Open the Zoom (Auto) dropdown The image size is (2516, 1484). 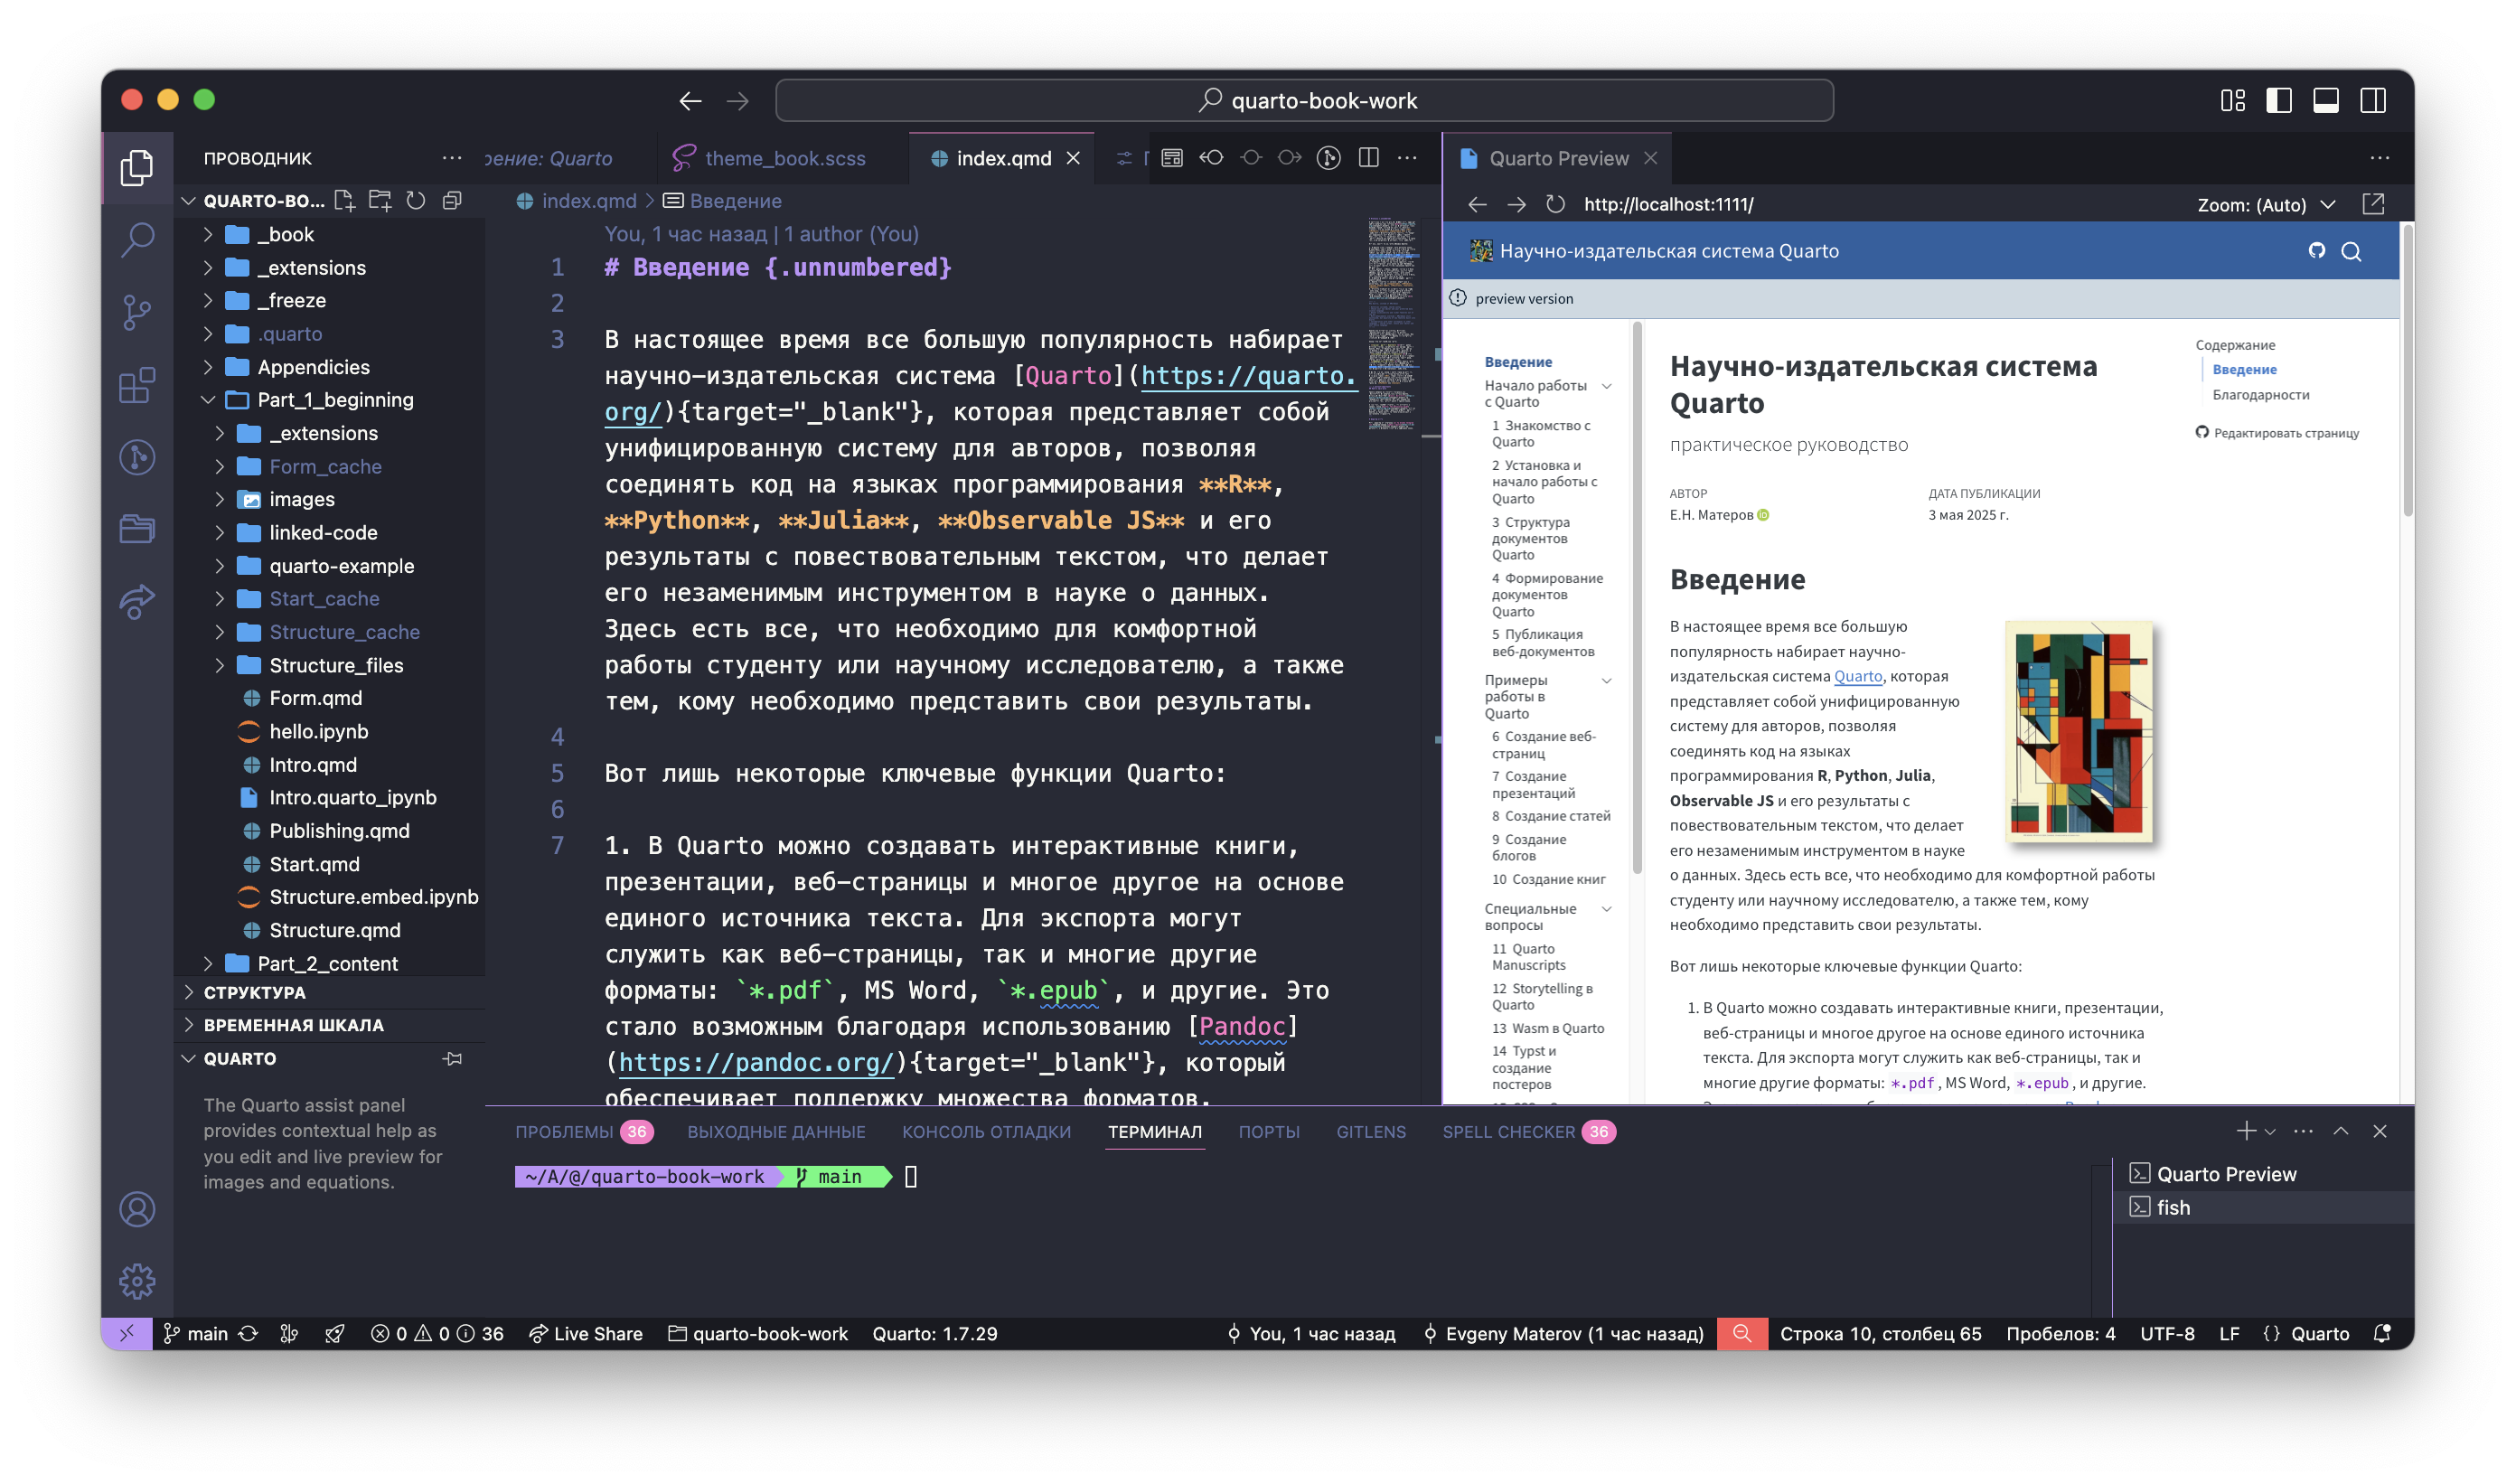pos(2266,205)
